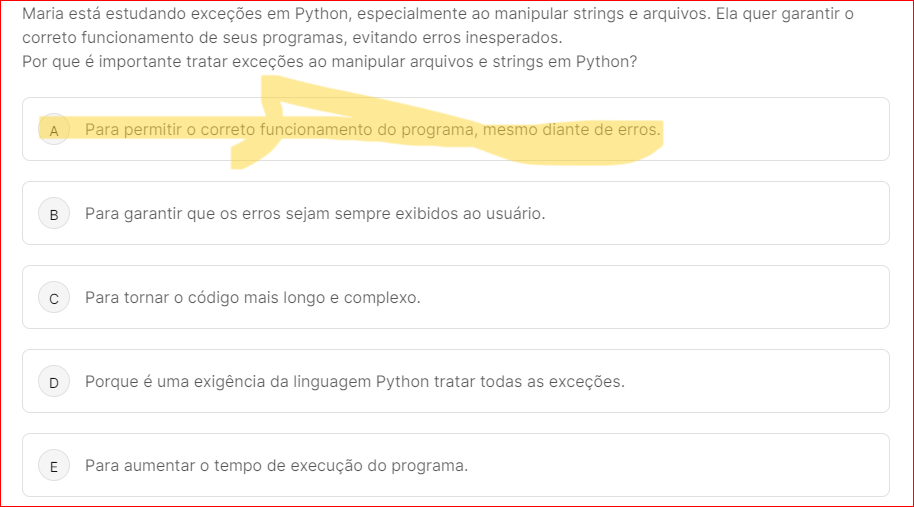The image size is (914, 507).
Task: Click empty right side of option A card
Action: pyautogui.click(x=780, y=130)
